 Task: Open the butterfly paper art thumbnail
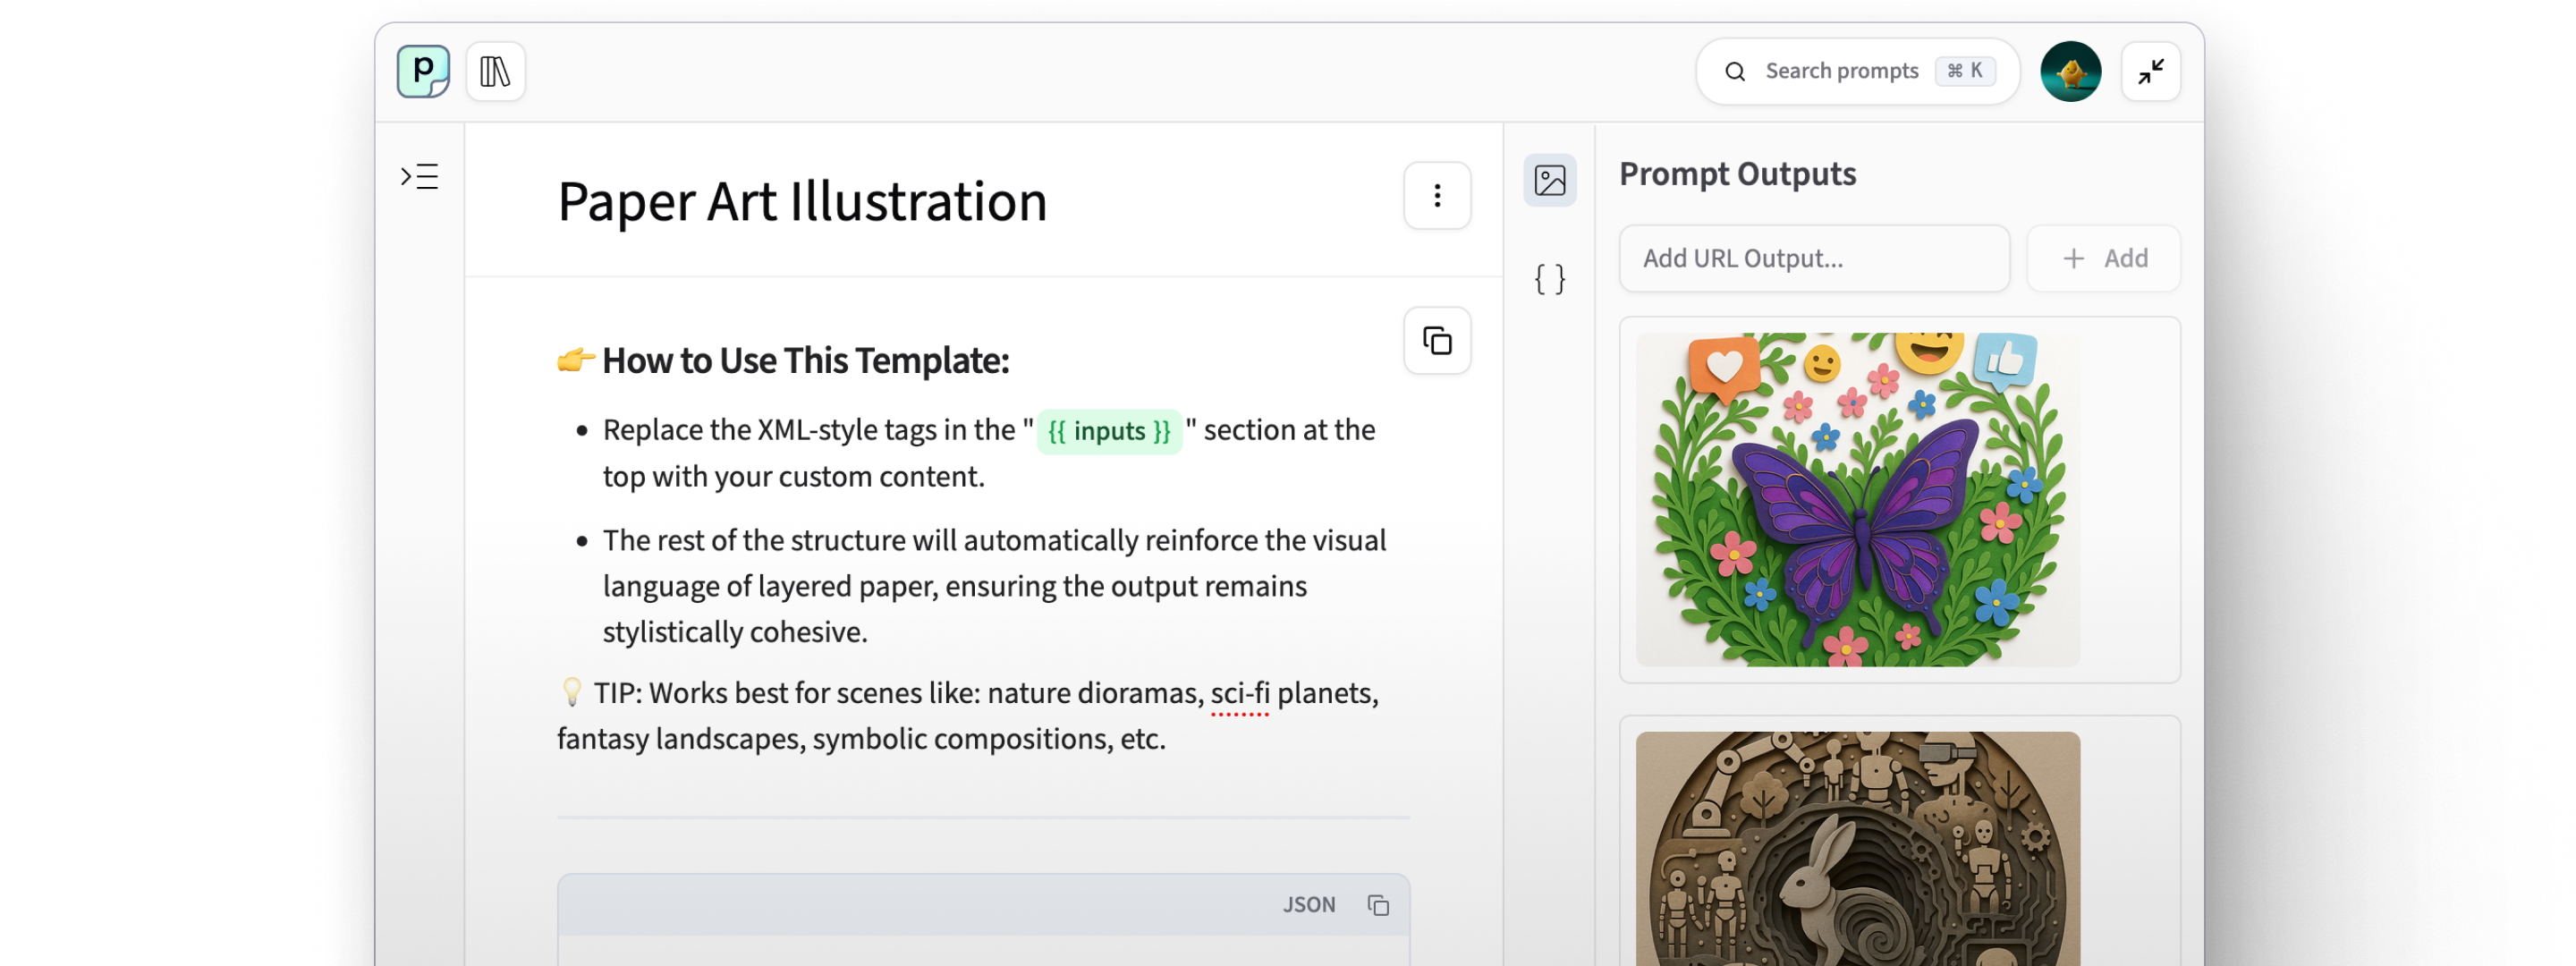[1857, 499]
